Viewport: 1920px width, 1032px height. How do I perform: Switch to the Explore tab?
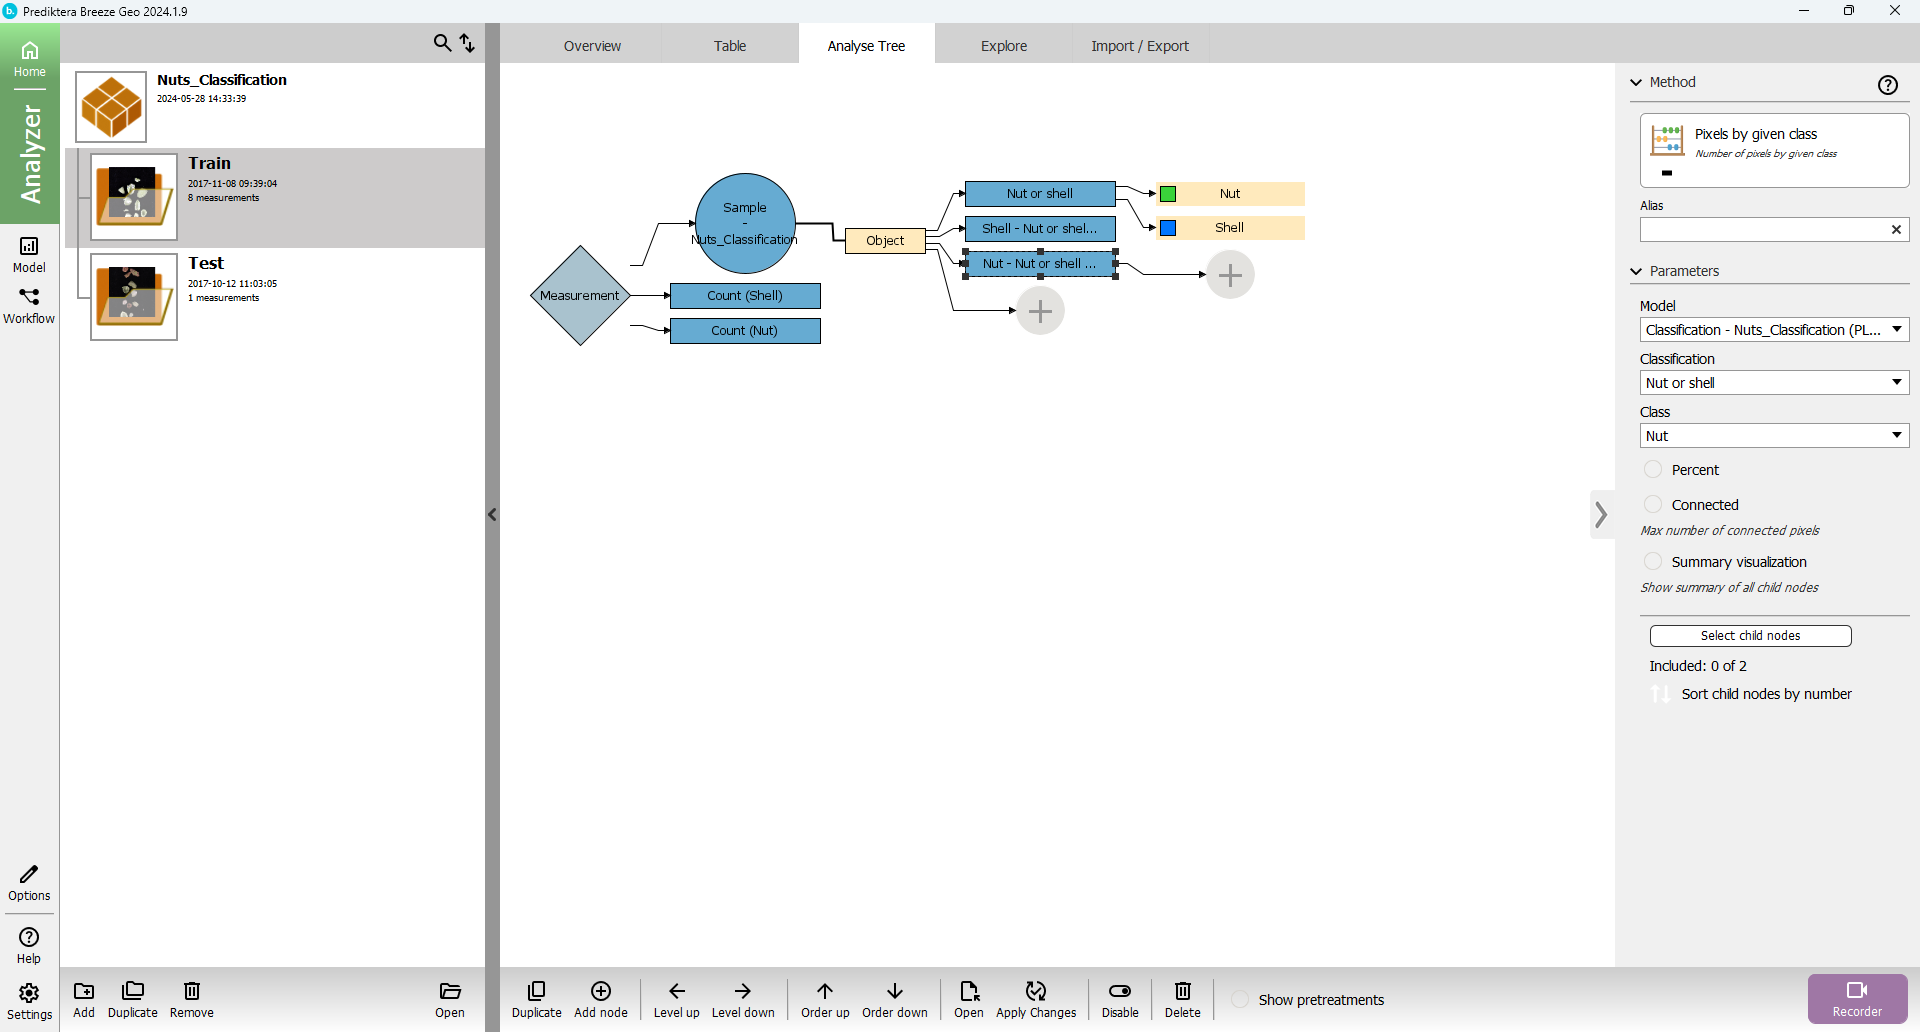pos(1003,46)
